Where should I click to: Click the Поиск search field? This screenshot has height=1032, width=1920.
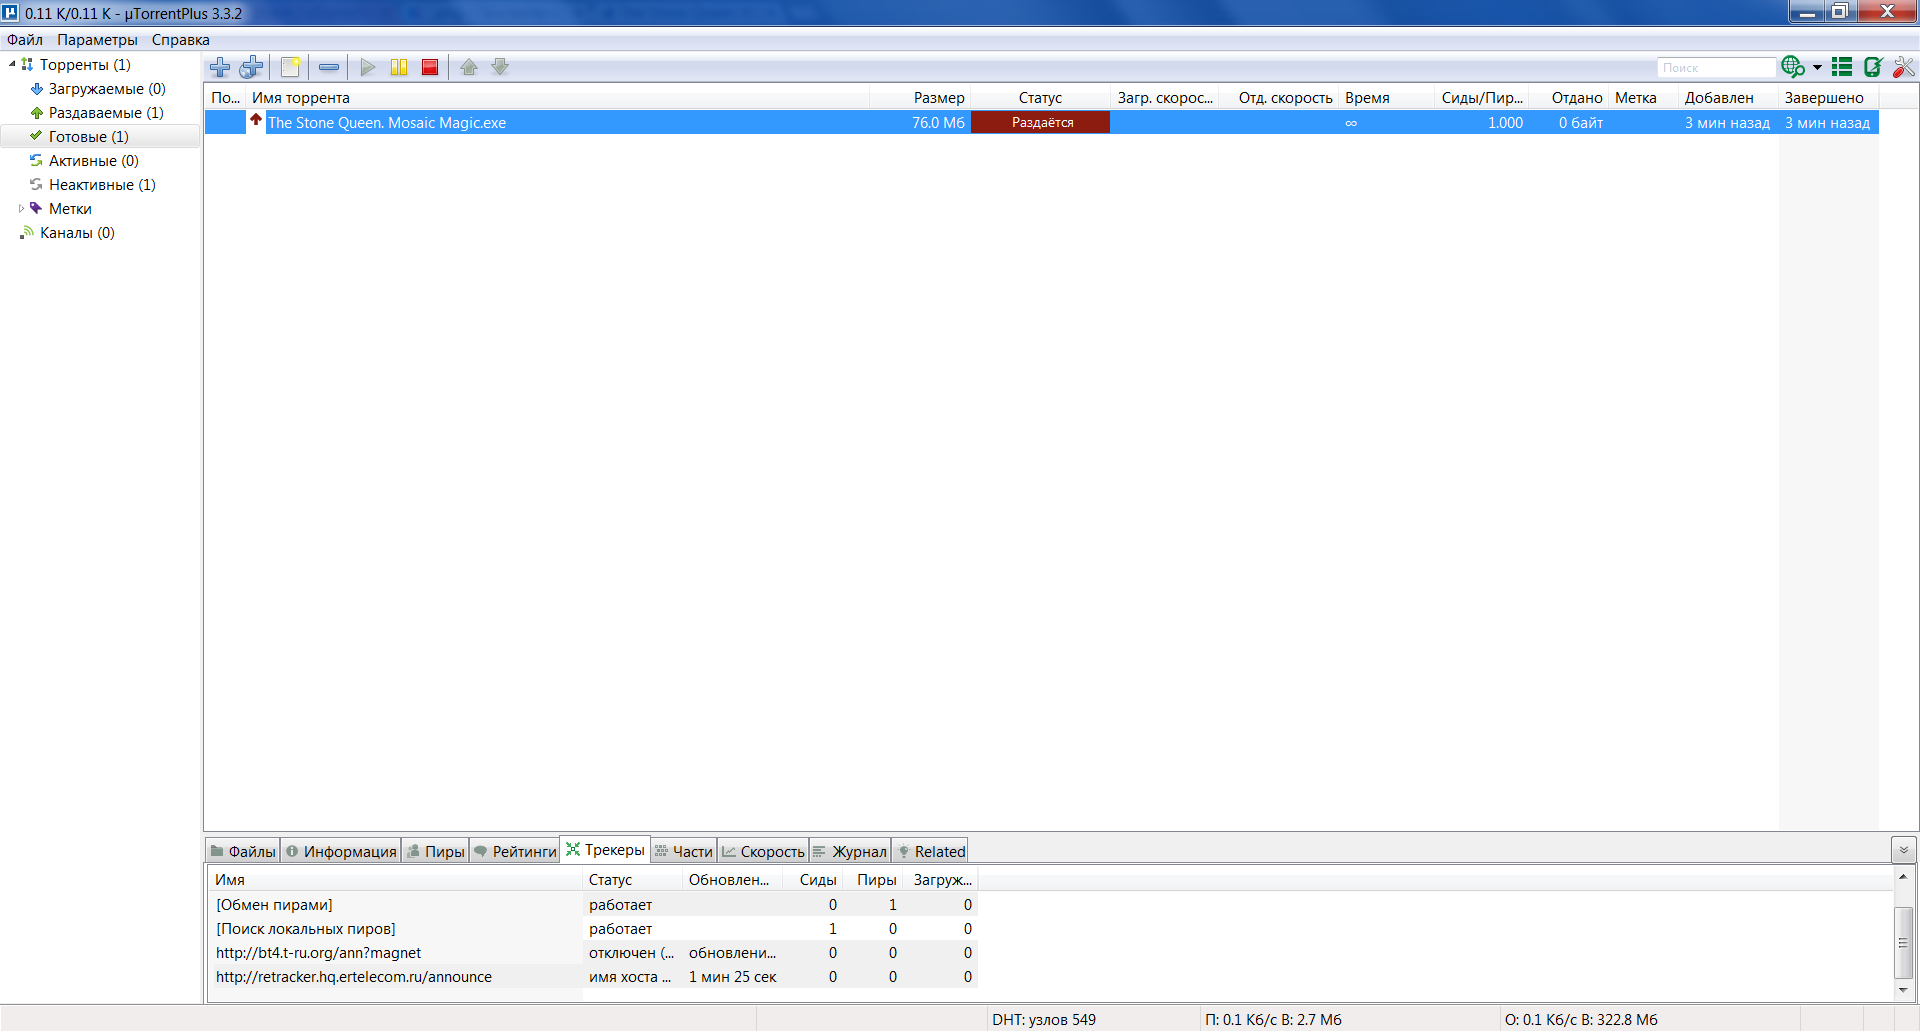[x=1716, y=67]
